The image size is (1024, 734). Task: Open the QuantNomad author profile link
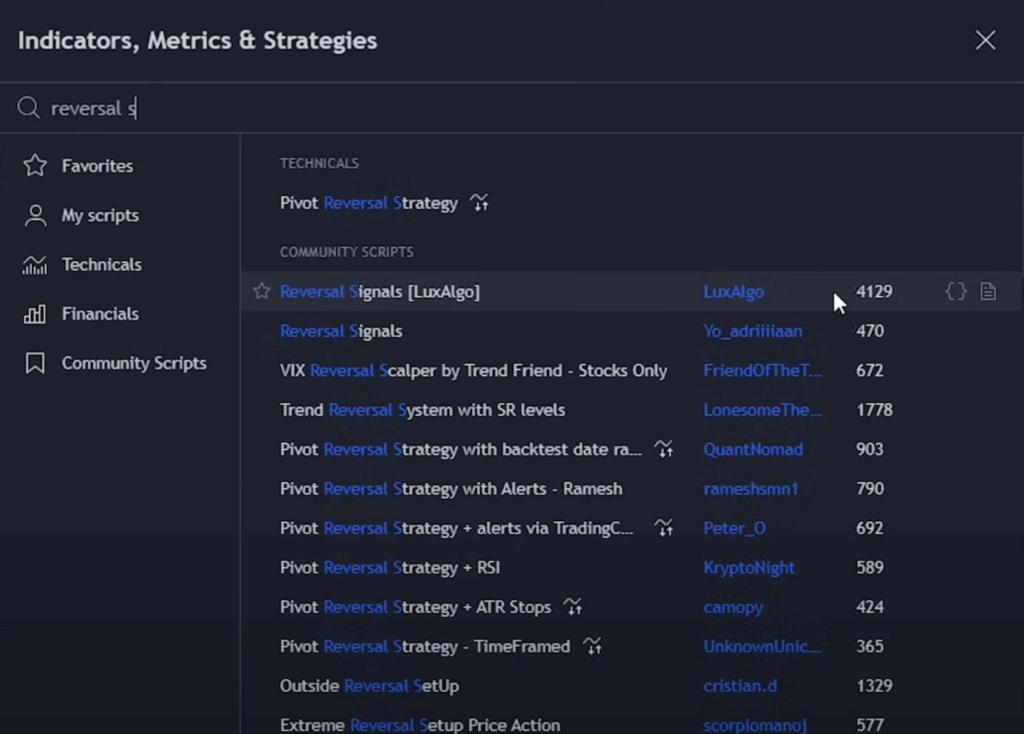752,449
